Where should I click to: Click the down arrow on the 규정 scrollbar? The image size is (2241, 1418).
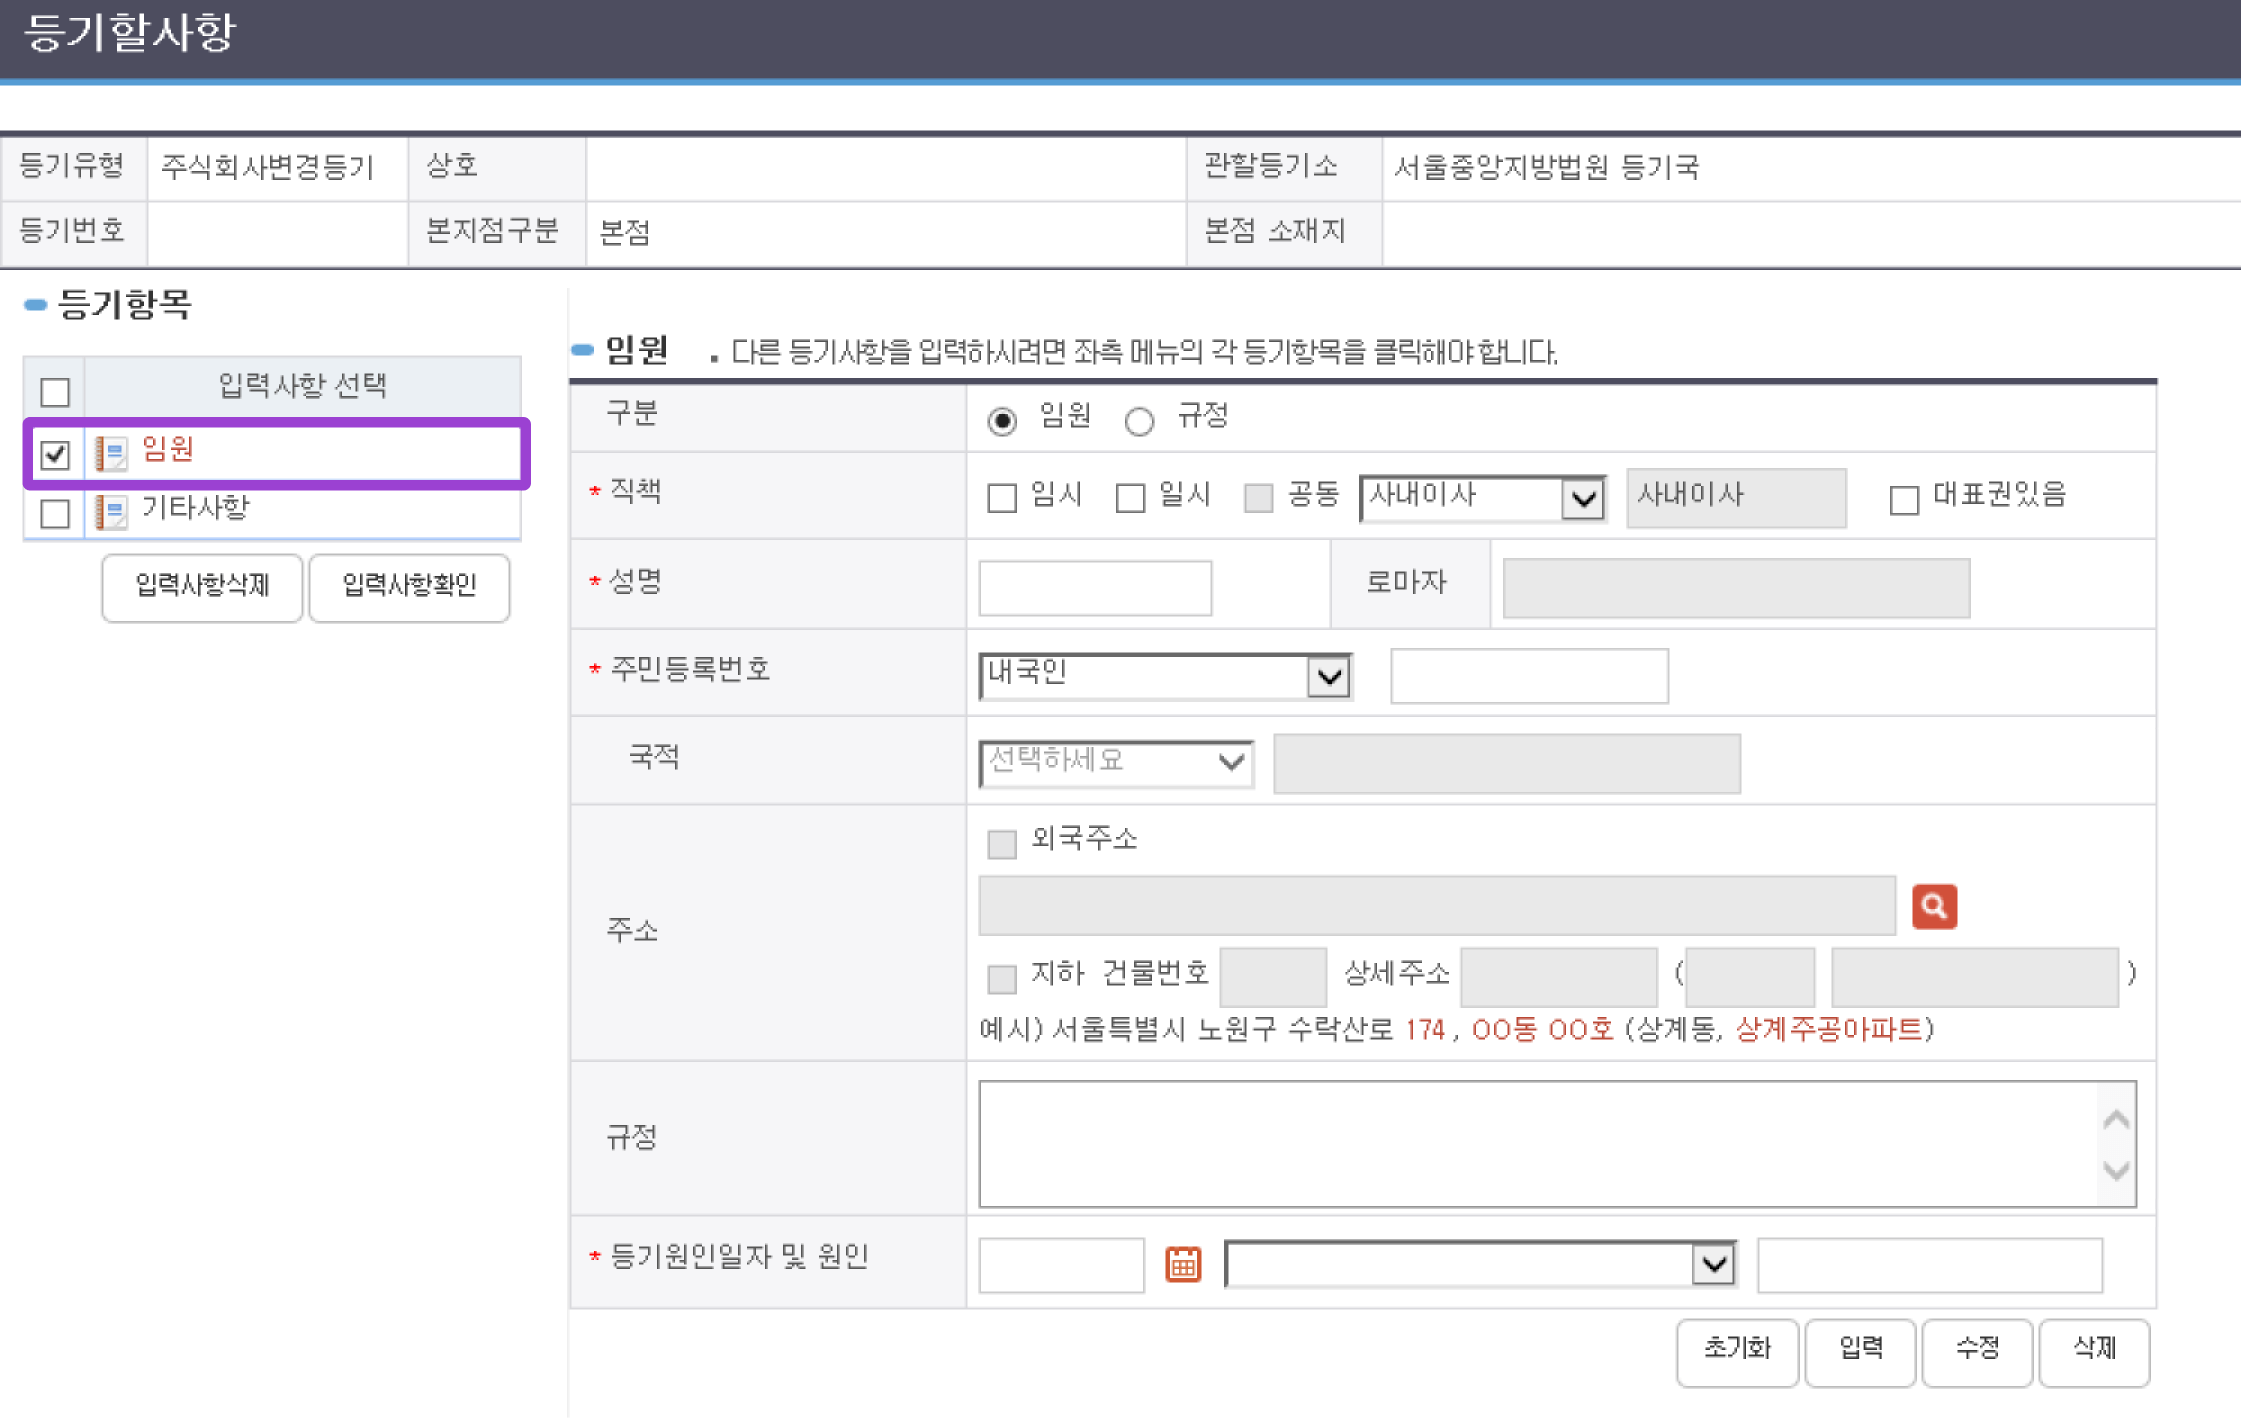click(x=2114, y=1172)
